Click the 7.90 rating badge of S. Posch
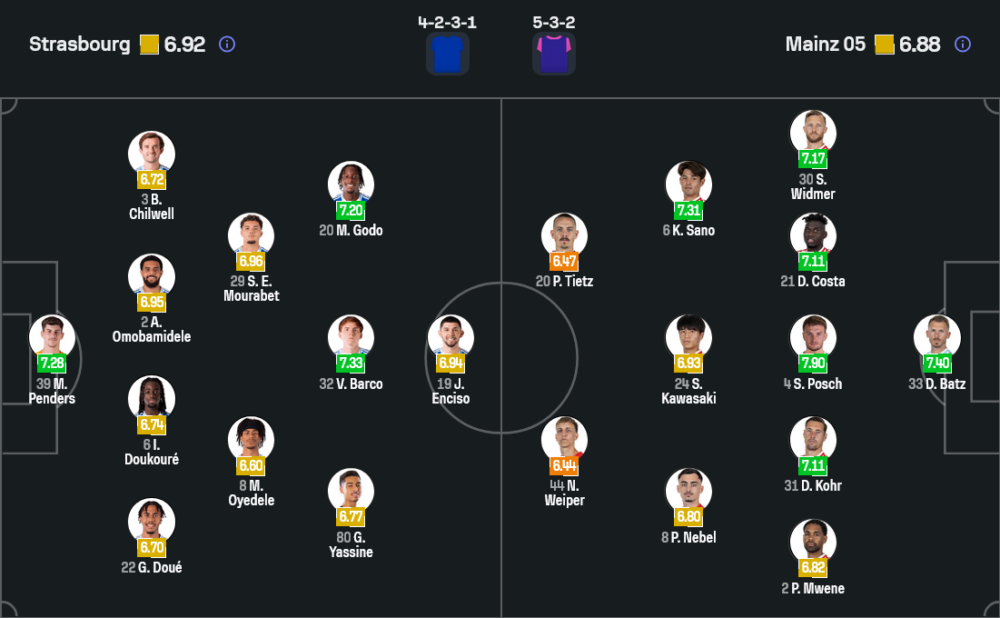This screenshot has width=1000, height=618. (812, 363)
